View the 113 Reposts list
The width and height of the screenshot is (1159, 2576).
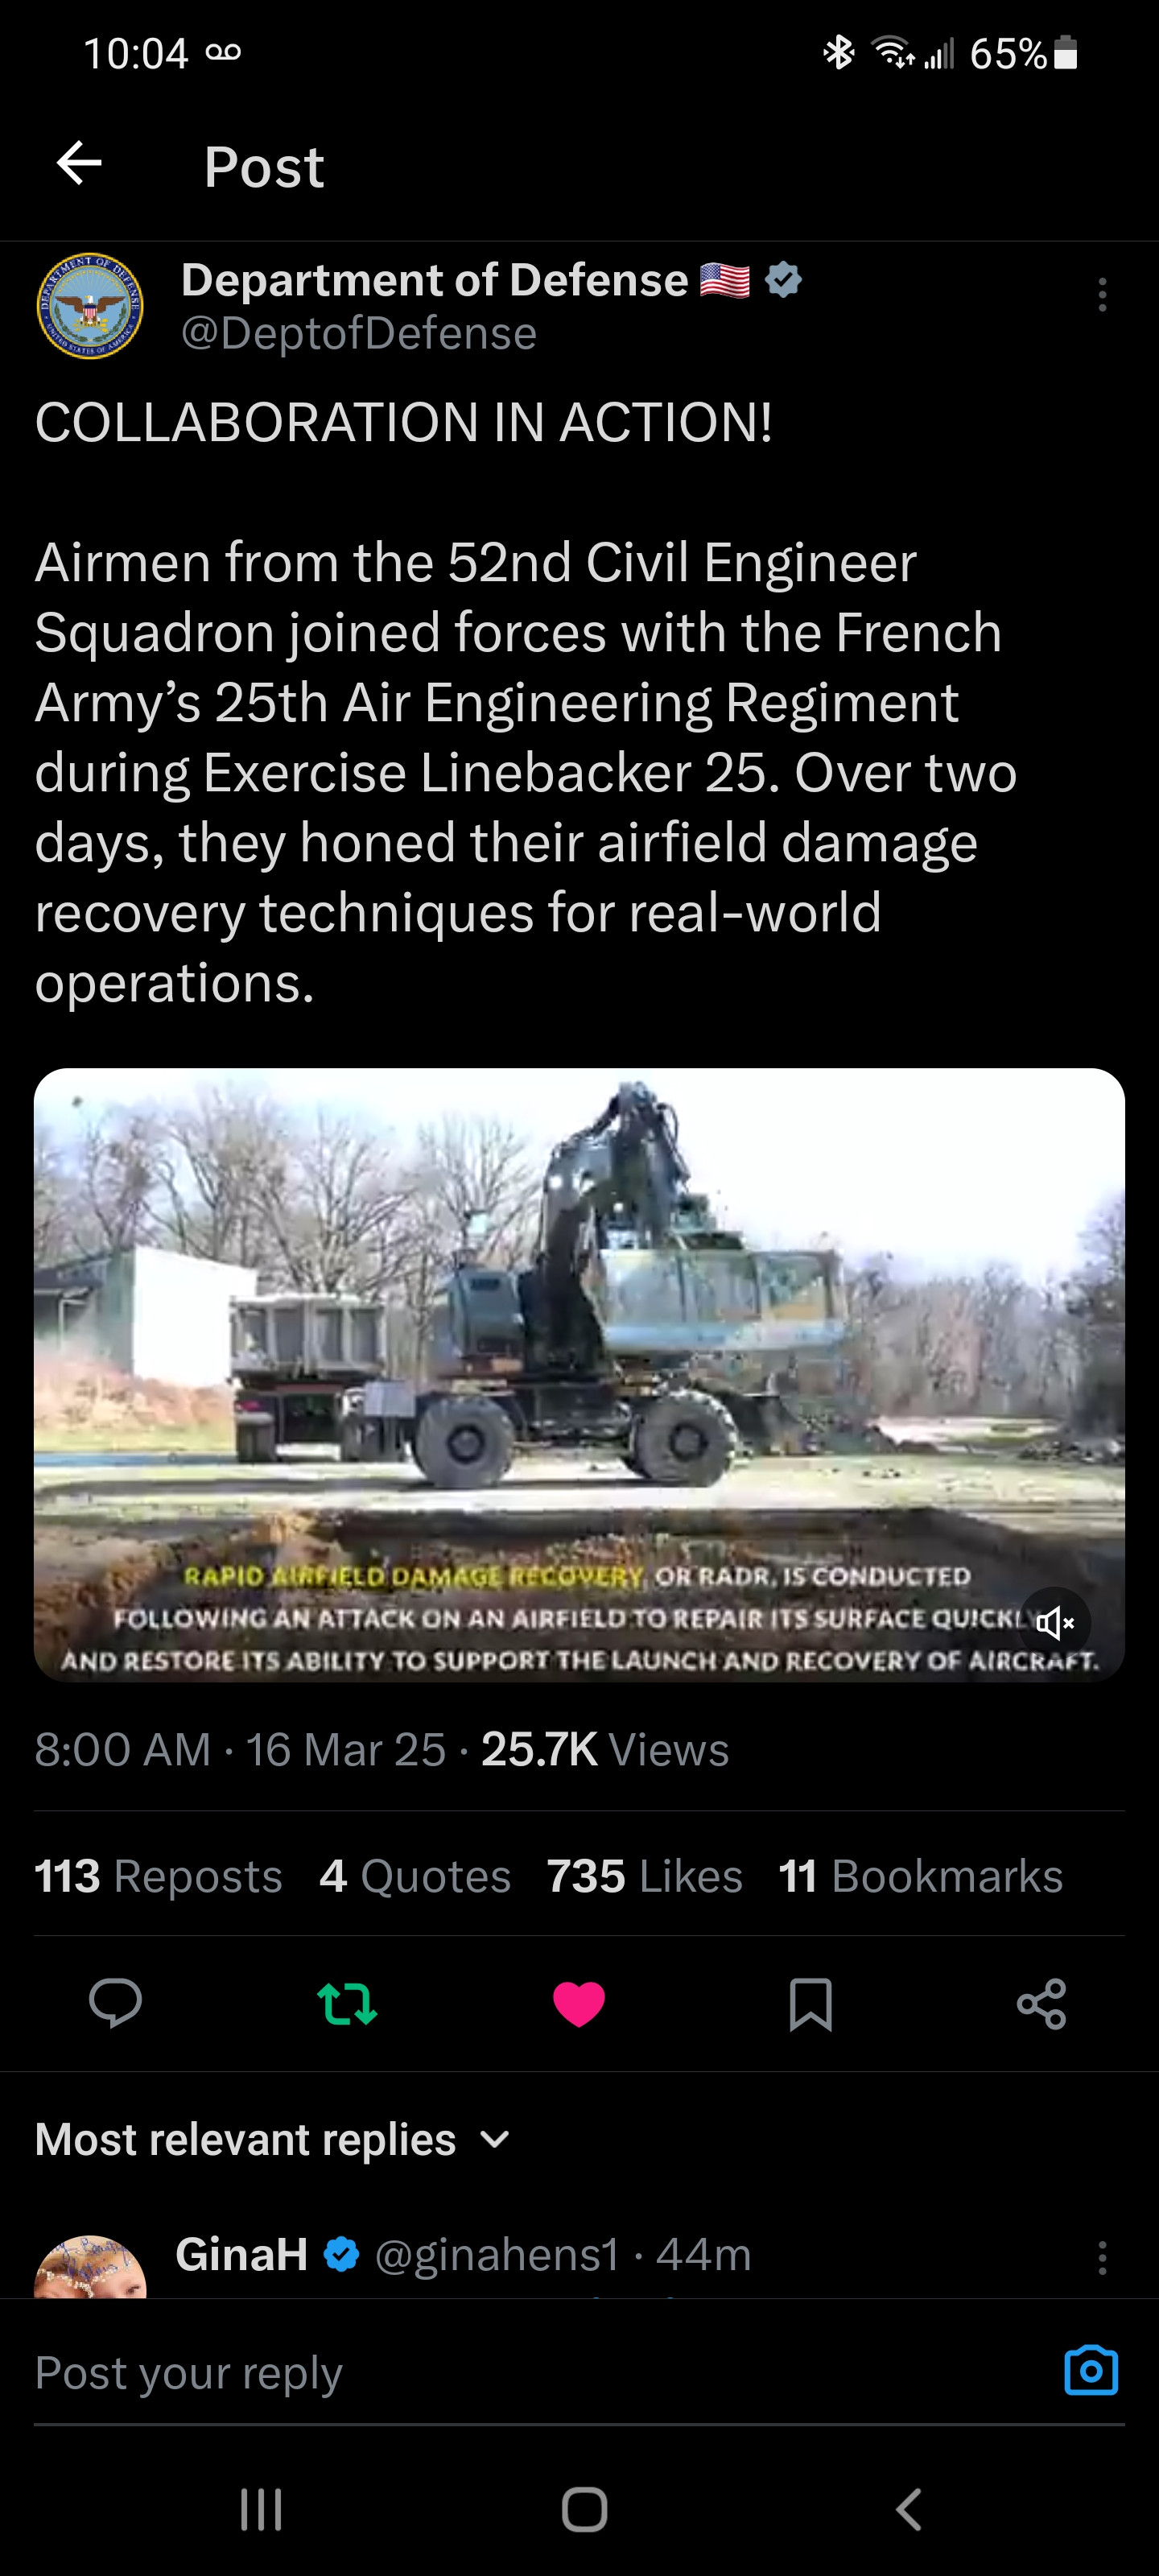tap(158, 1876)
